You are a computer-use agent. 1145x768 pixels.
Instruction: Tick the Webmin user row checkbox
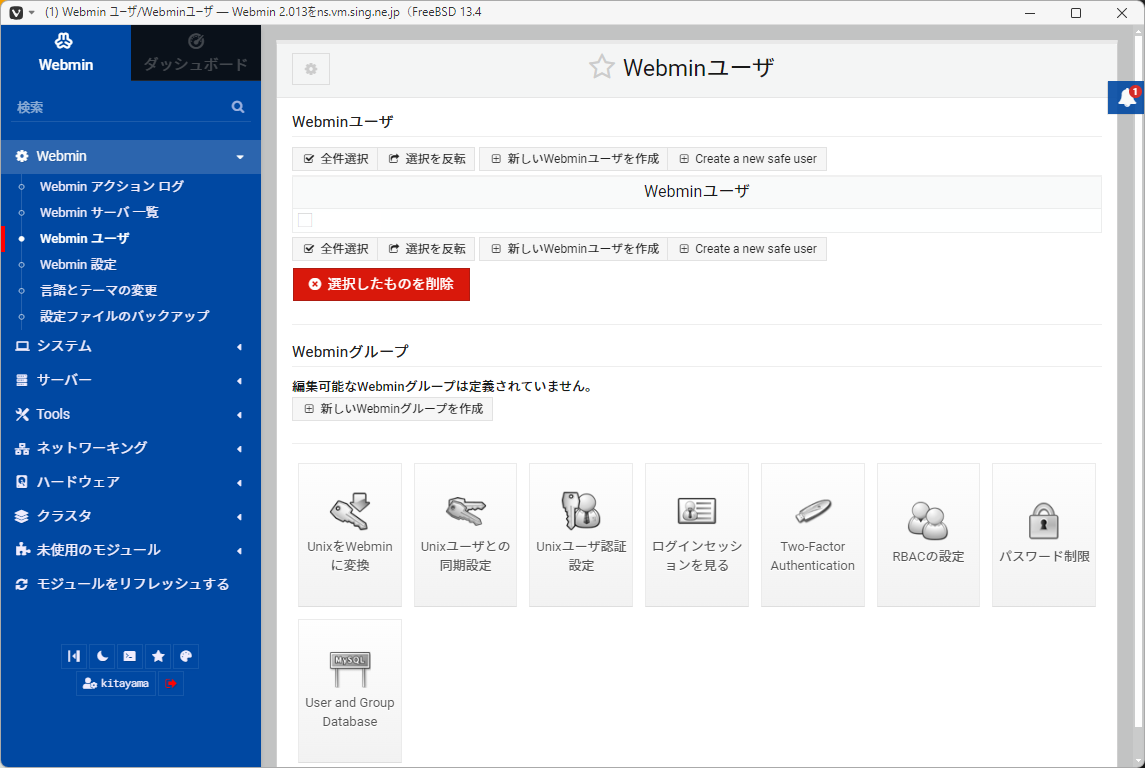click(305, 220)
